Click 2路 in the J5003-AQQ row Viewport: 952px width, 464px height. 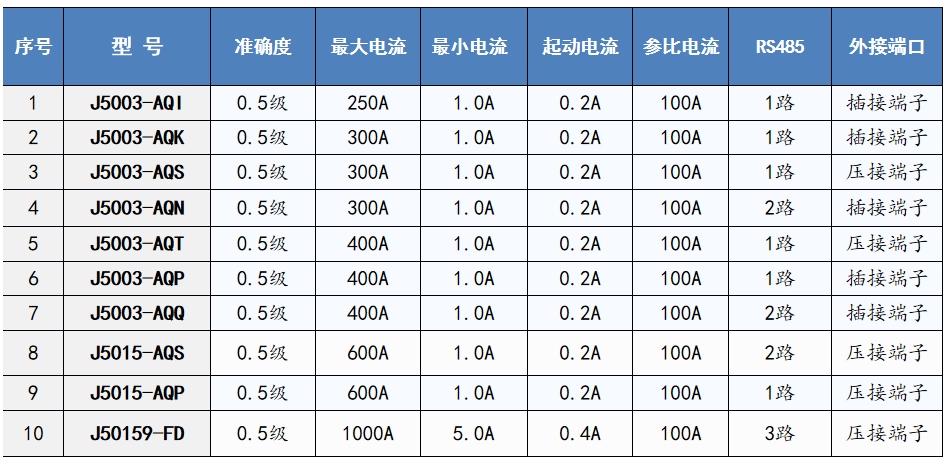click(780, 313)
